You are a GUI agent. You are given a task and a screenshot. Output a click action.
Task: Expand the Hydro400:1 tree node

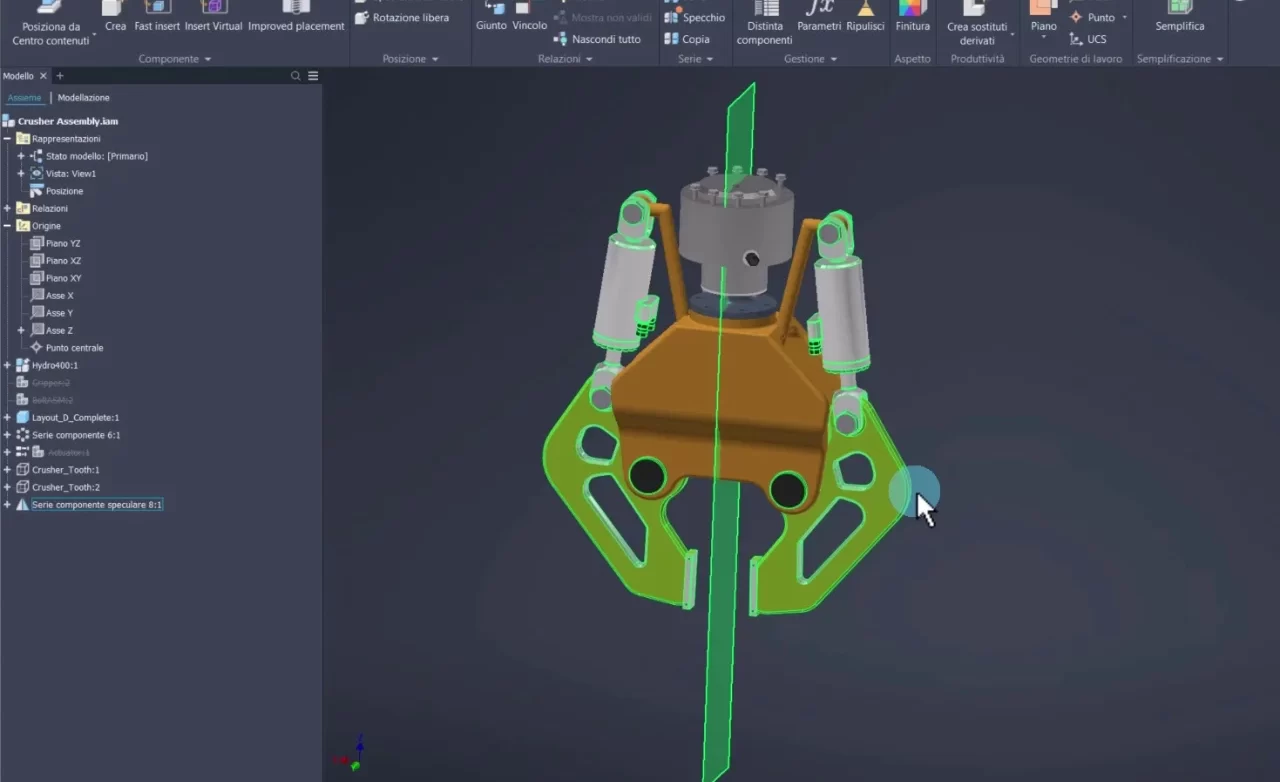click(x=7, y=364)
